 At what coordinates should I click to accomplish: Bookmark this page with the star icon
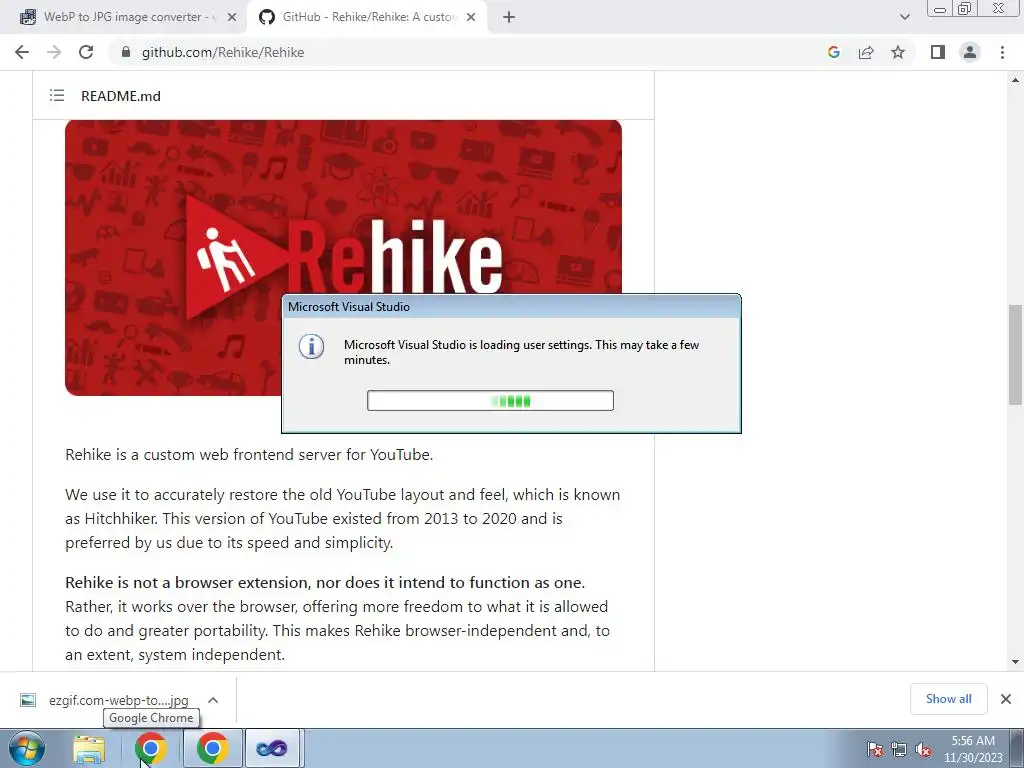(x=898, y=52)
